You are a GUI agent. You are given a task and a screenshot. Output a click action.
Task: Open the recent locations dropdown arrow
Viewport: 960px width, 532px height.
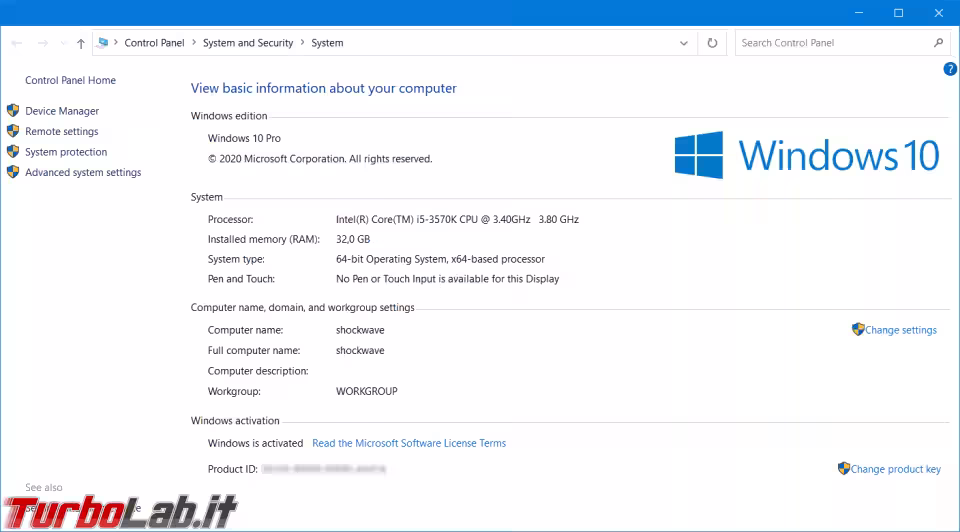pos(63,44)
